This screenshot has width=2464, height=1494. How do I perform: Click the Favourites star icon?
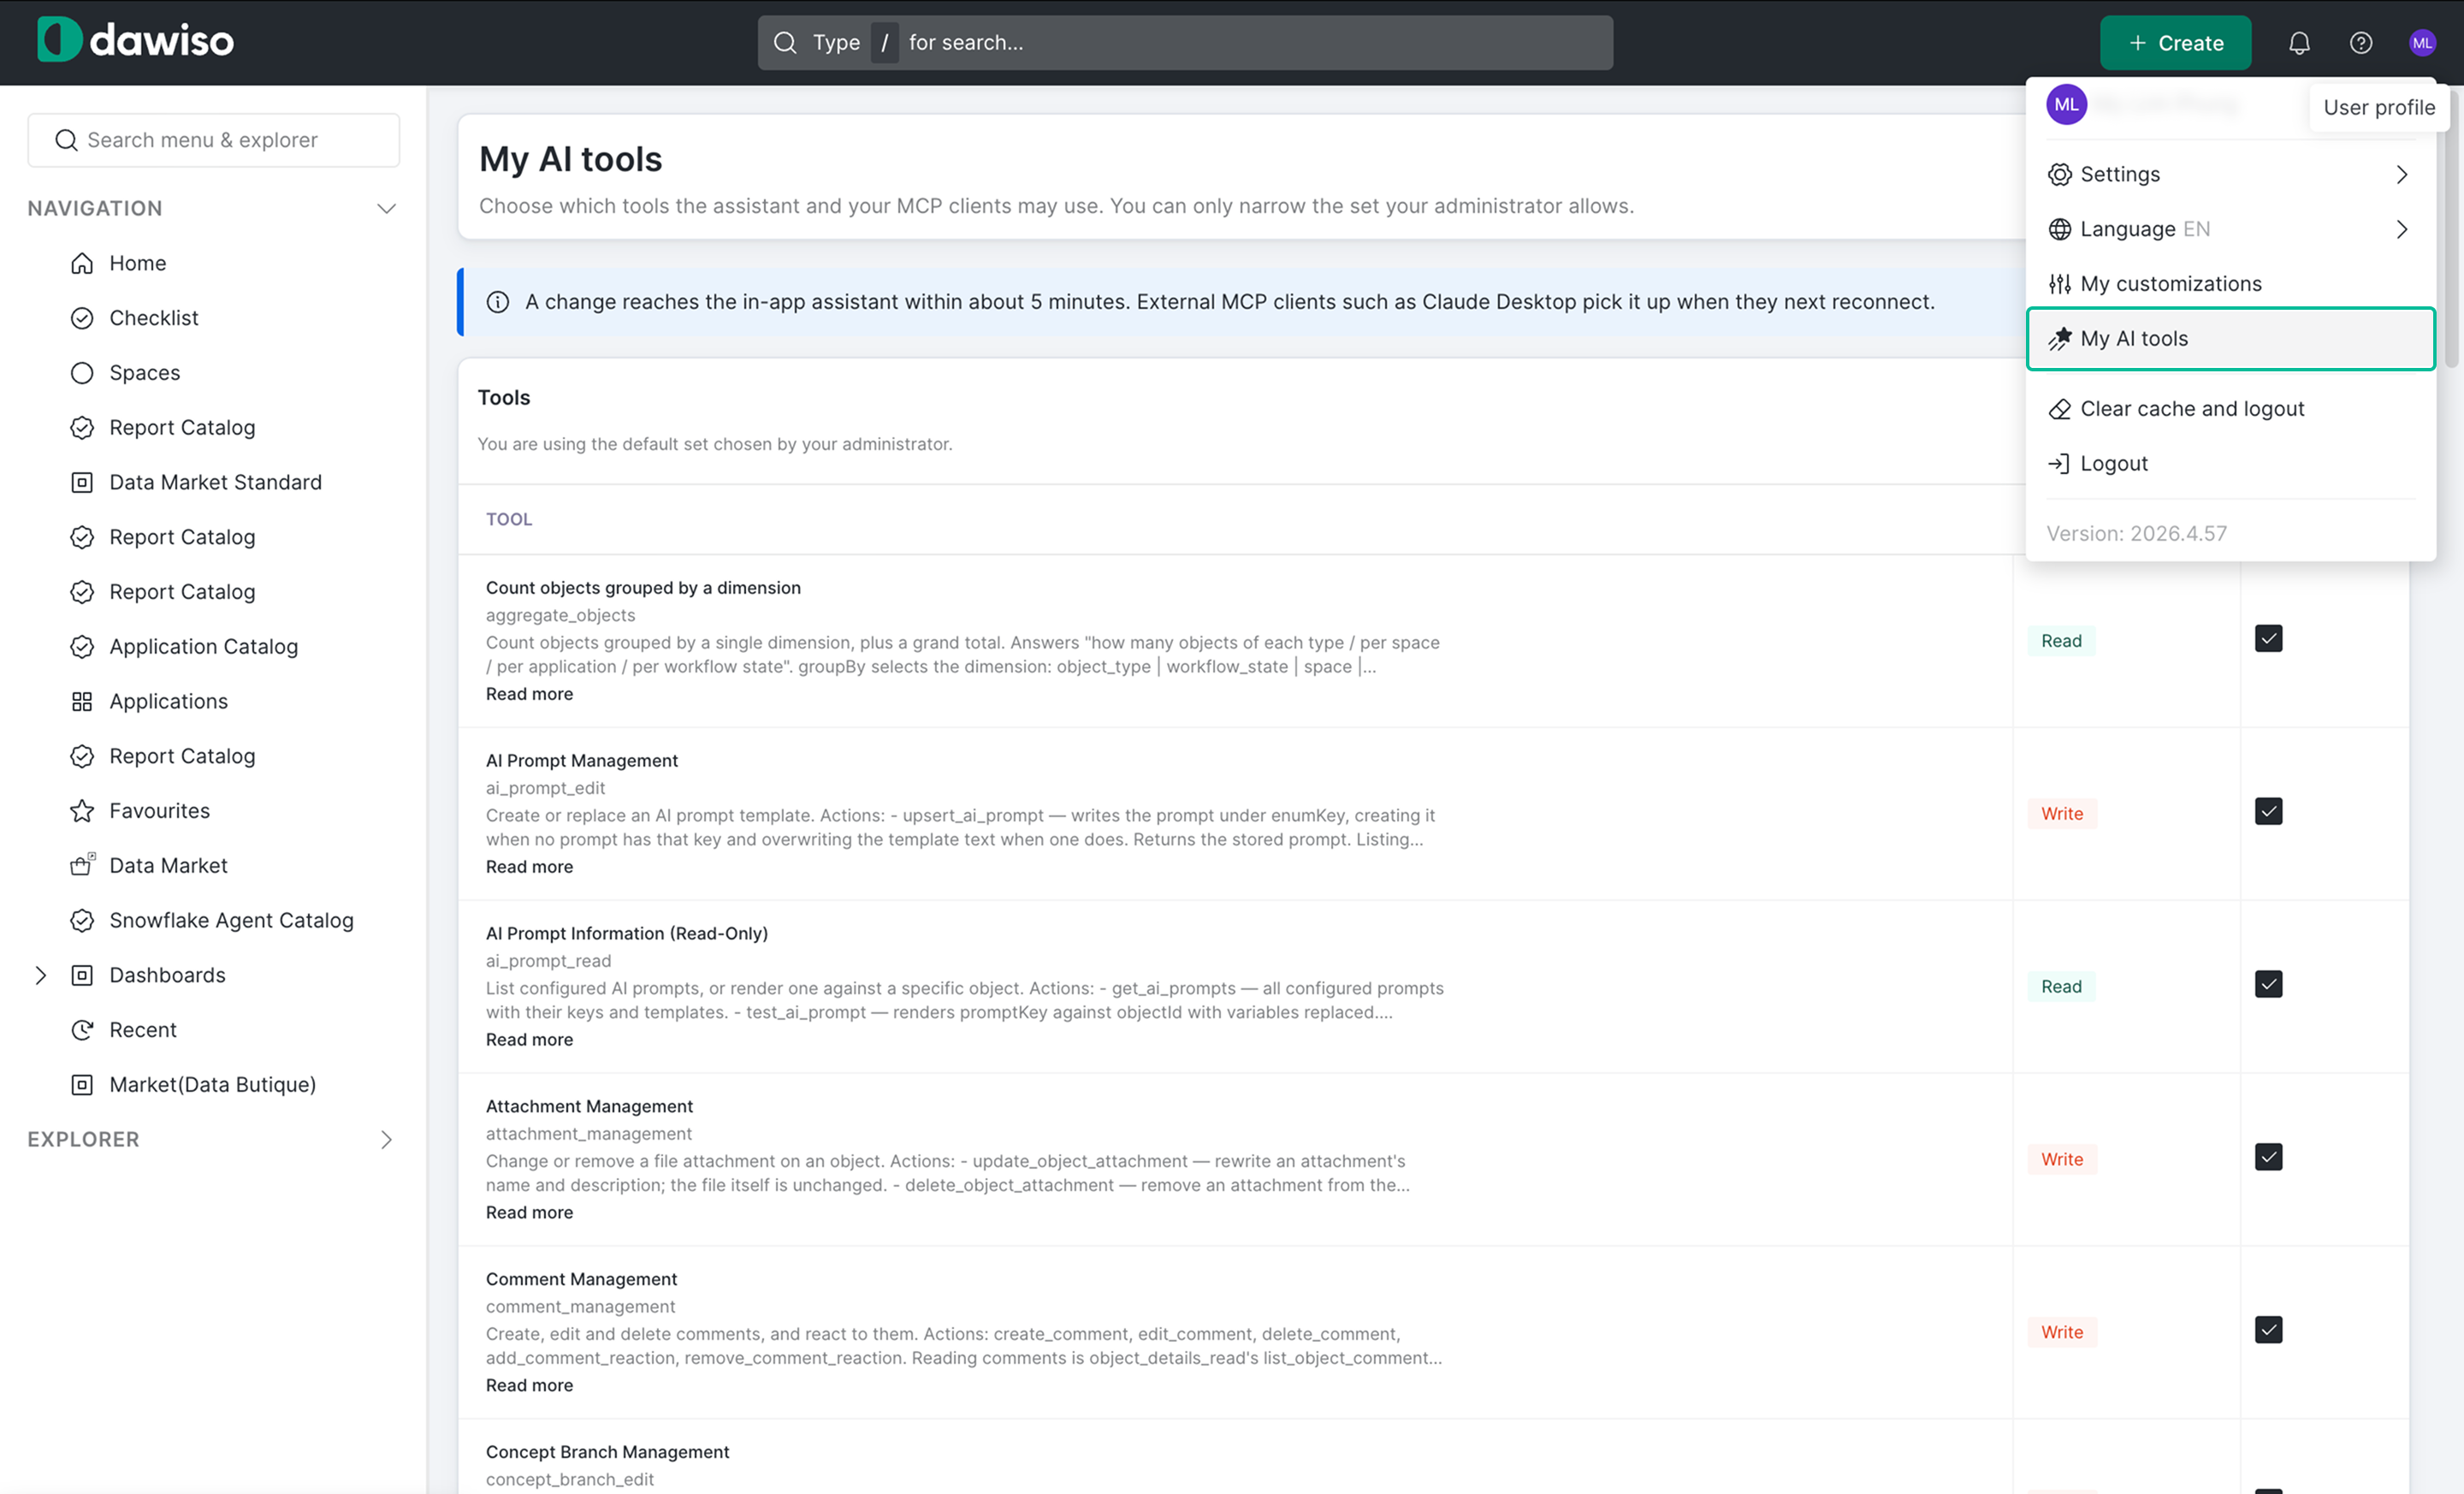pyautogui.click(x=82, y=811)
